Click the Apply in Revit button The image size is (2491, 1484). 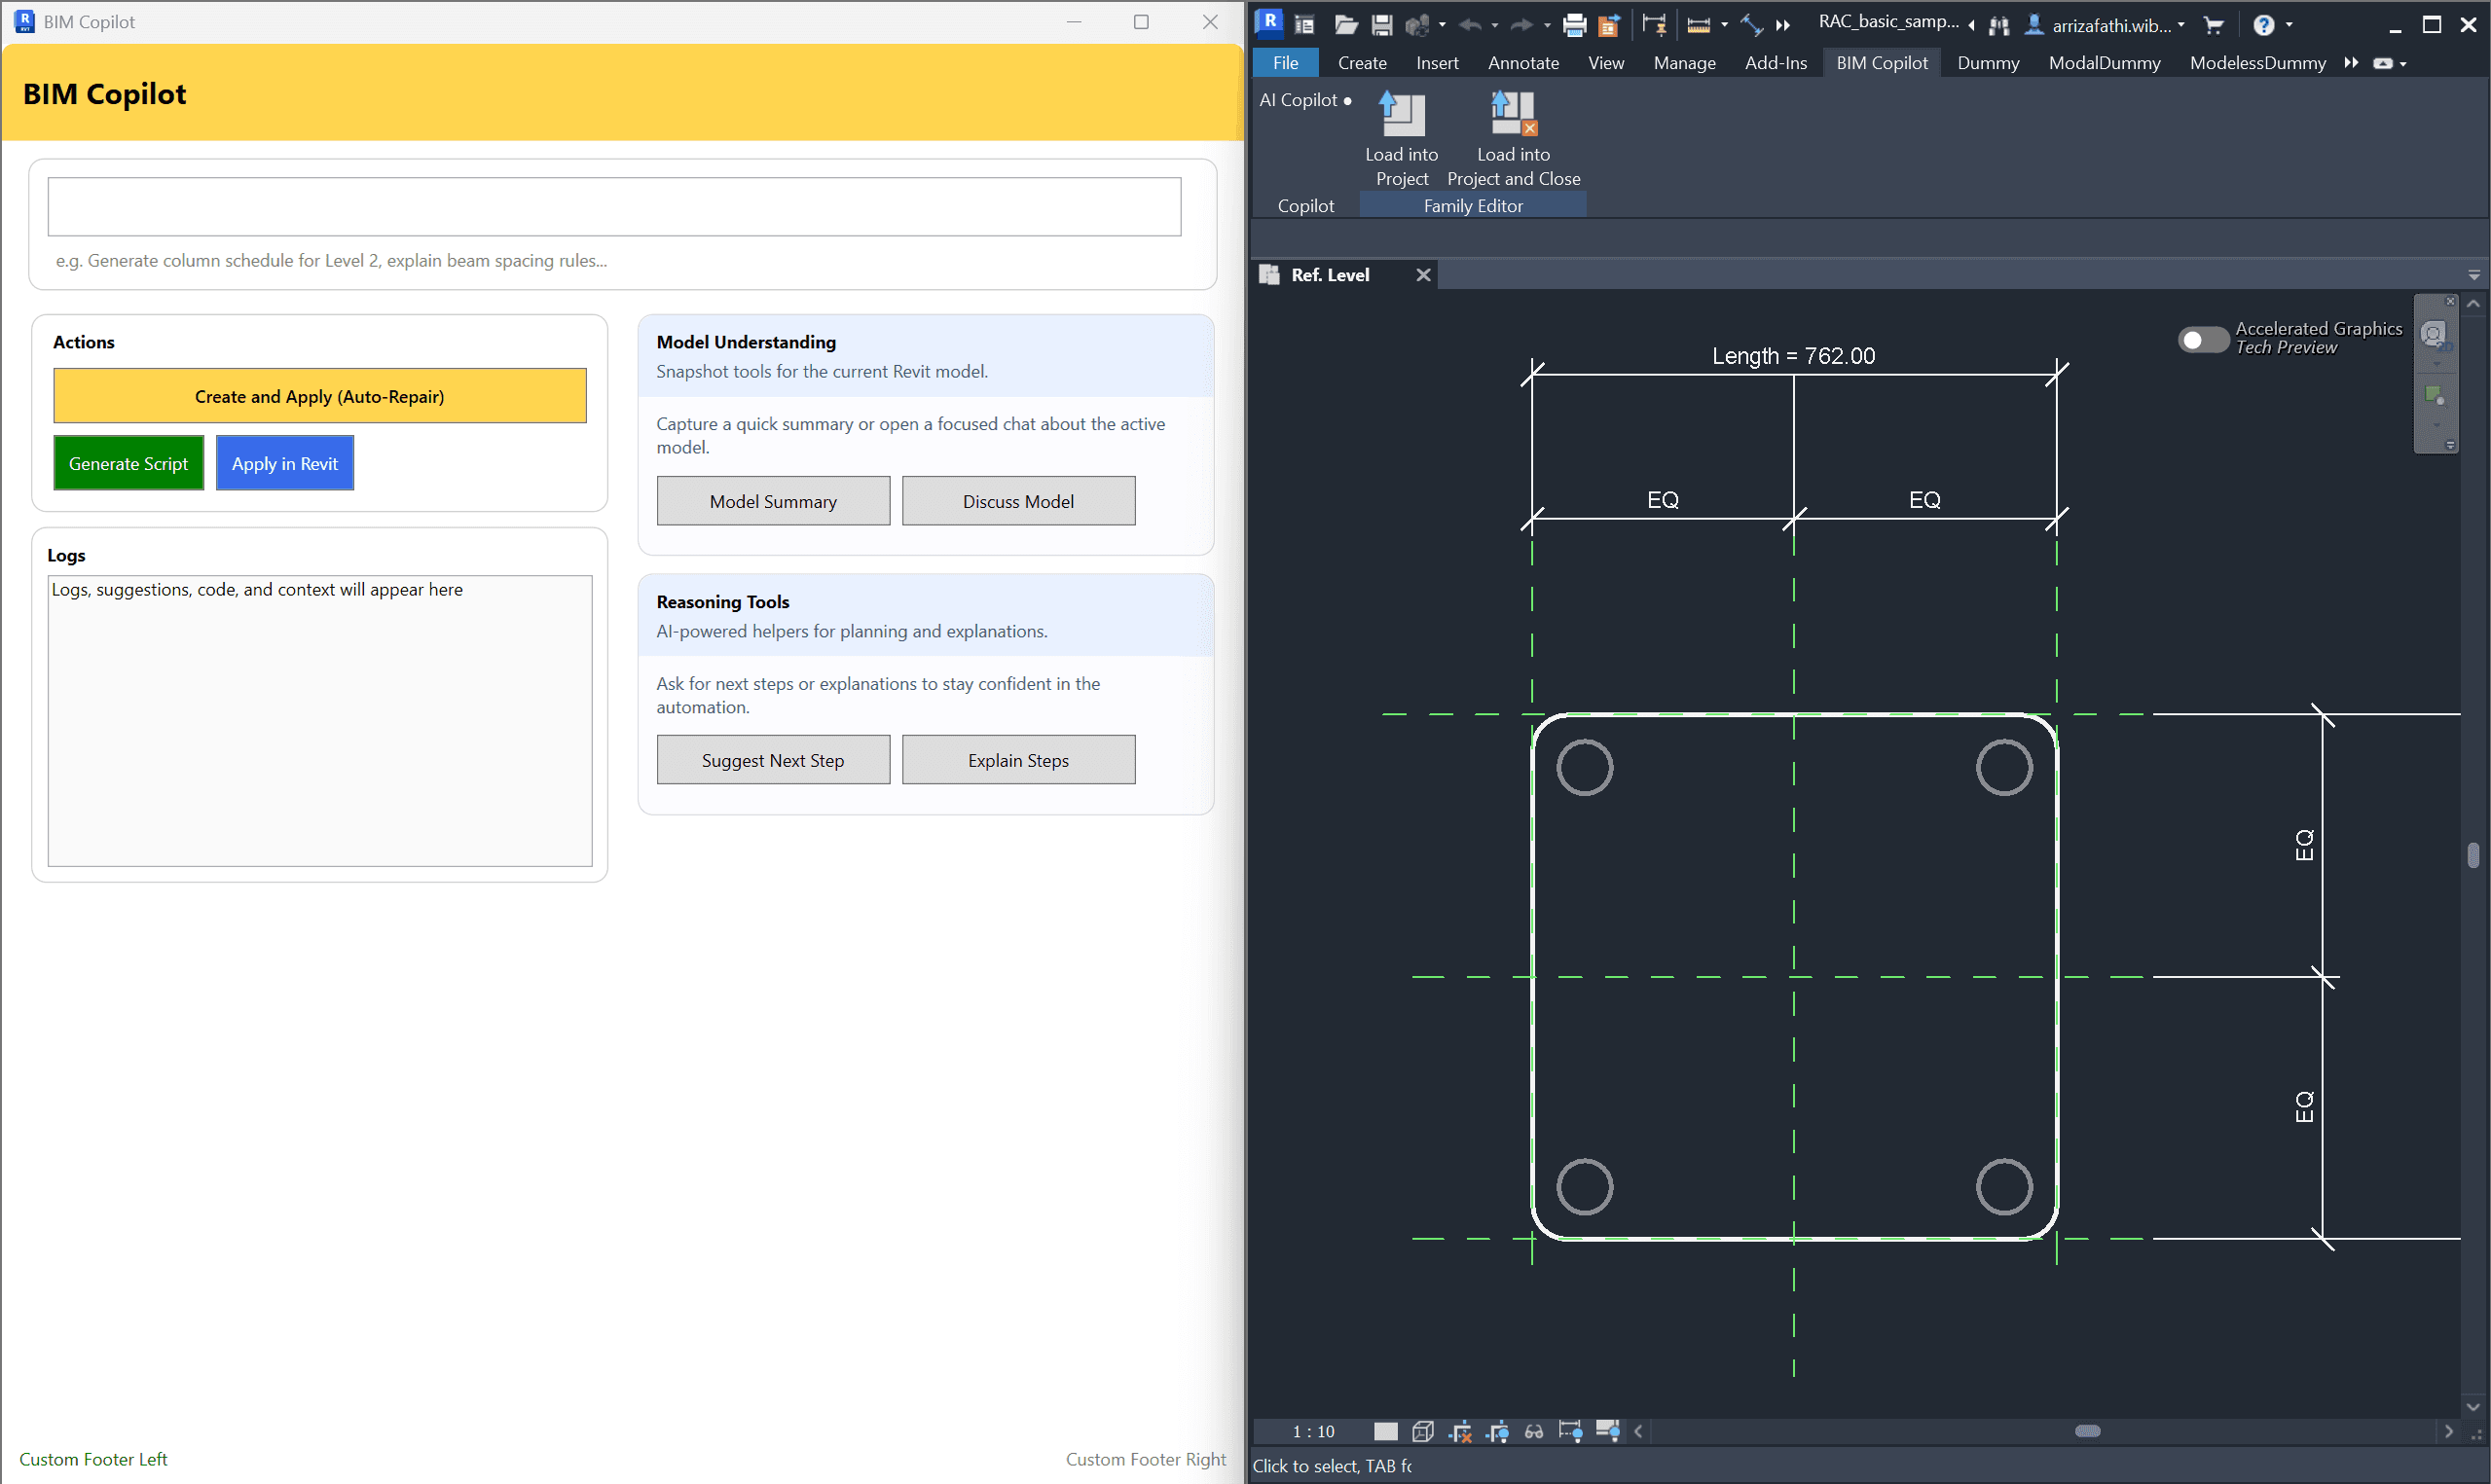pos(285,463)
